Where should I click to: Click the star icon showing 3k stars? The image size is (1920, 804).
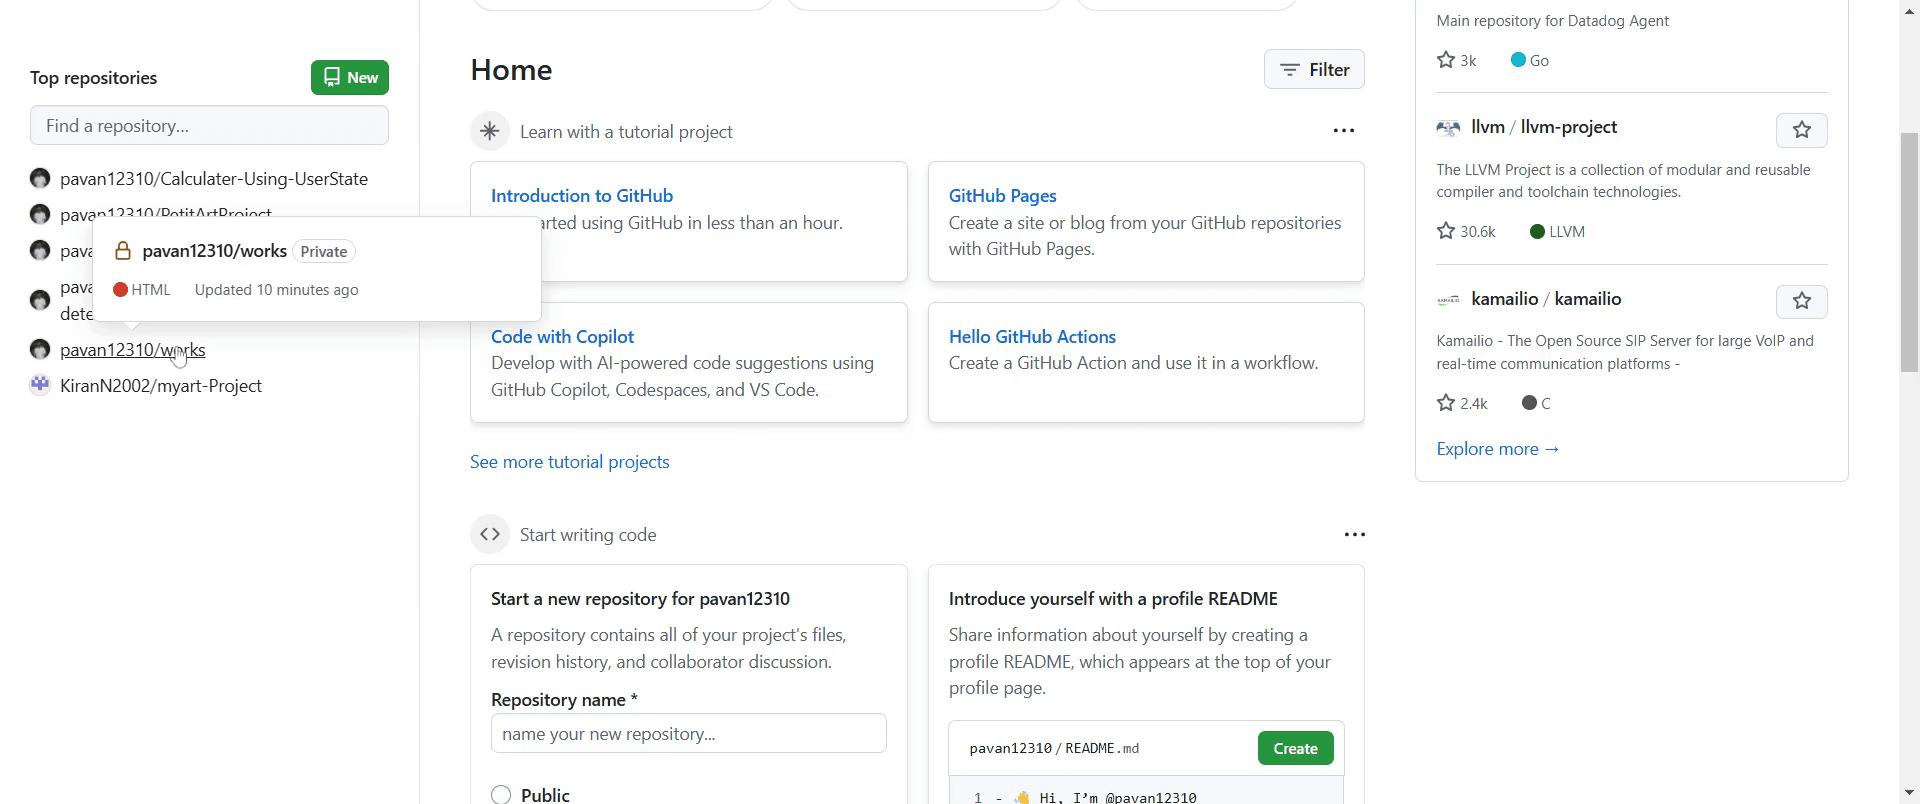point(1446,60)
